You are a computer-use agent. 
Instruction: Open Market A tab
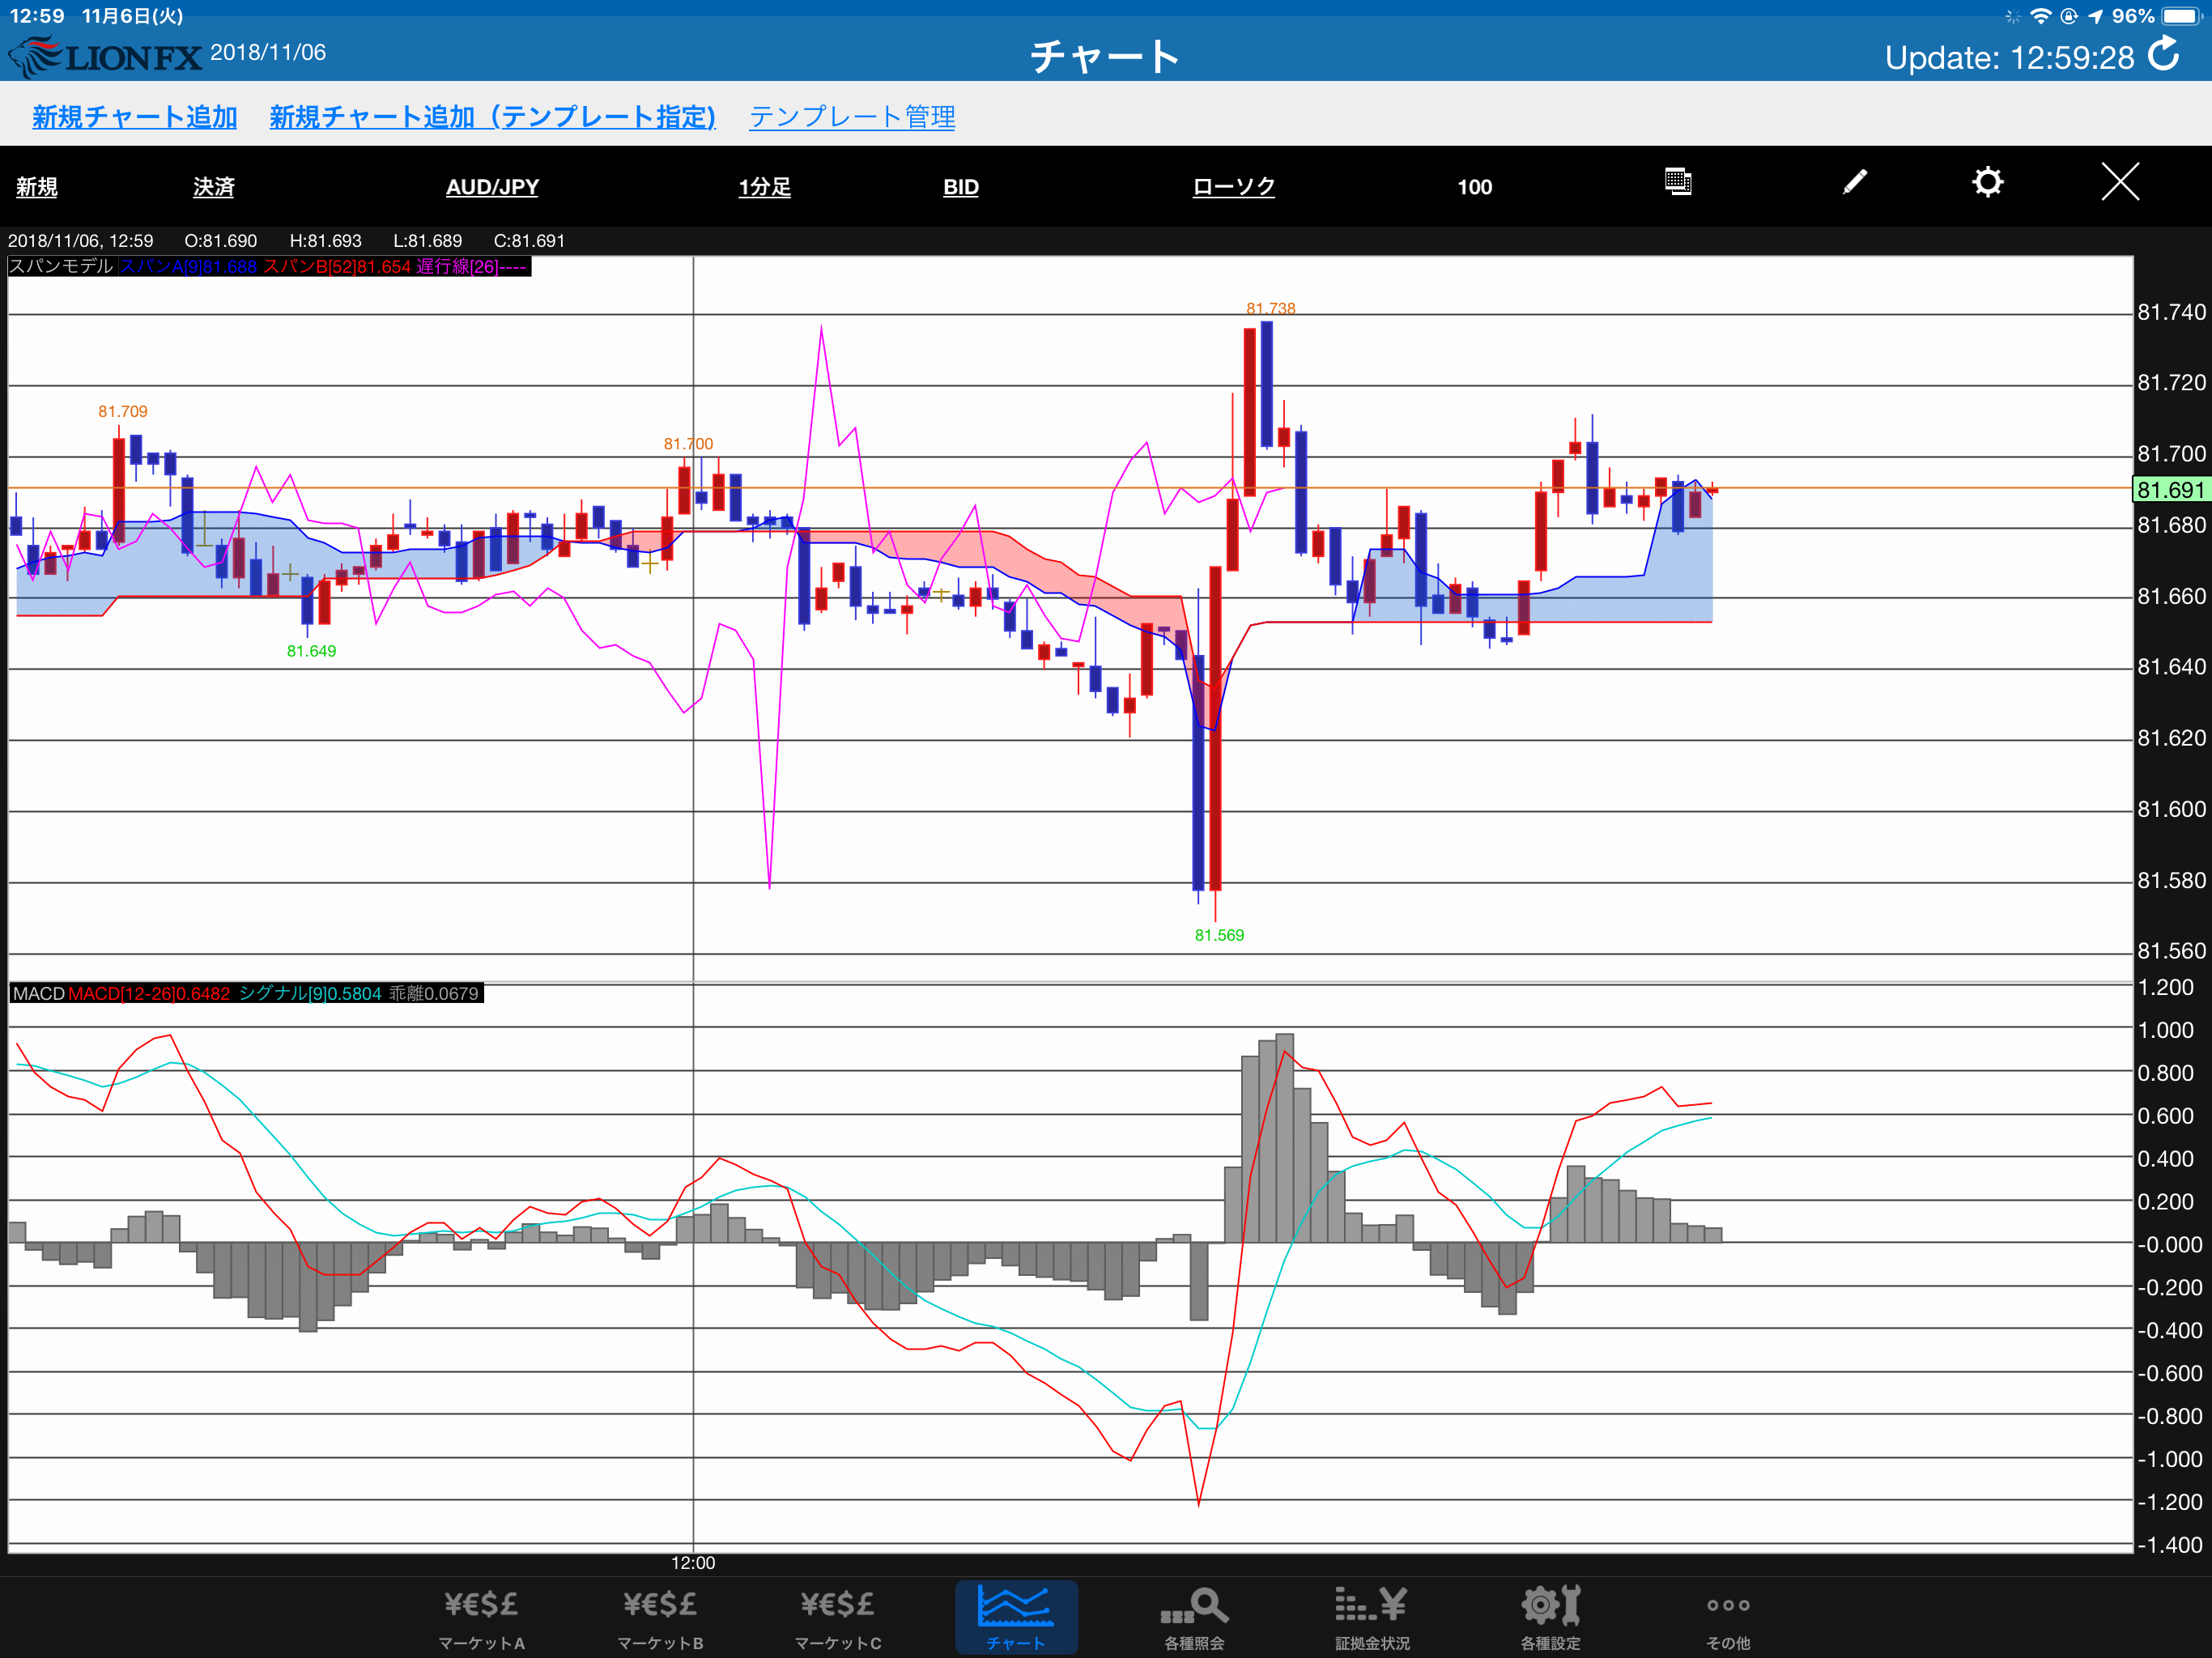481,1618
